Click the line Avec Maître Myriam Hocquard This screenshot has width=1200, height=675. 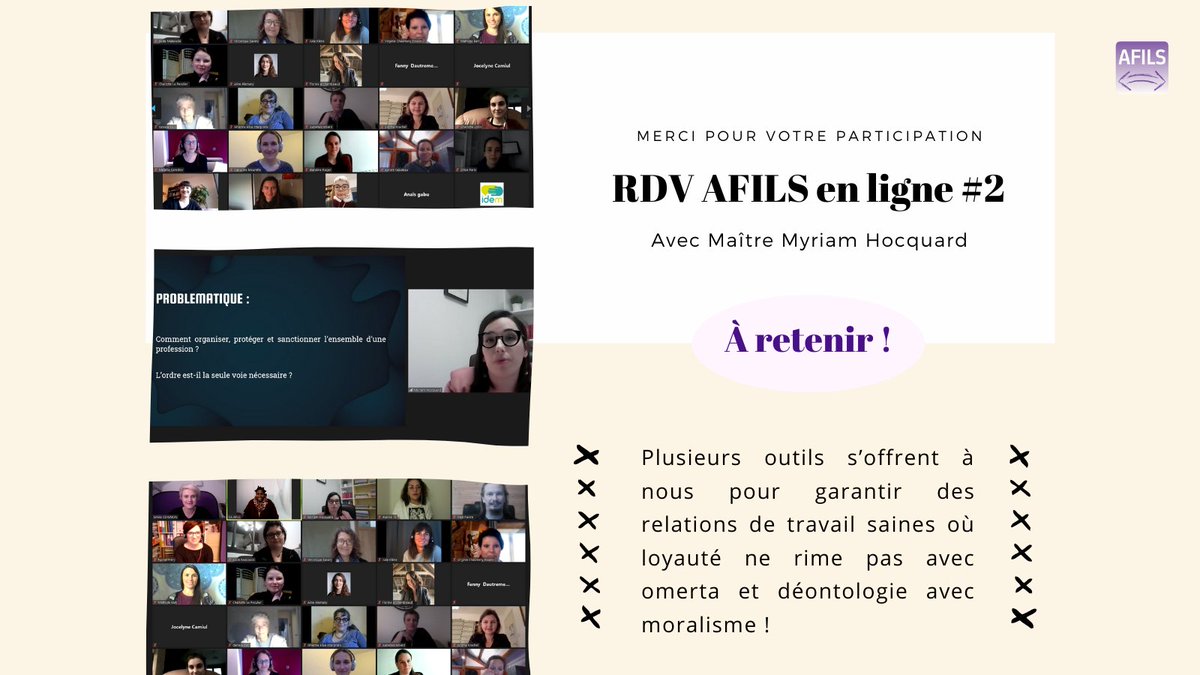pos(809,241)
